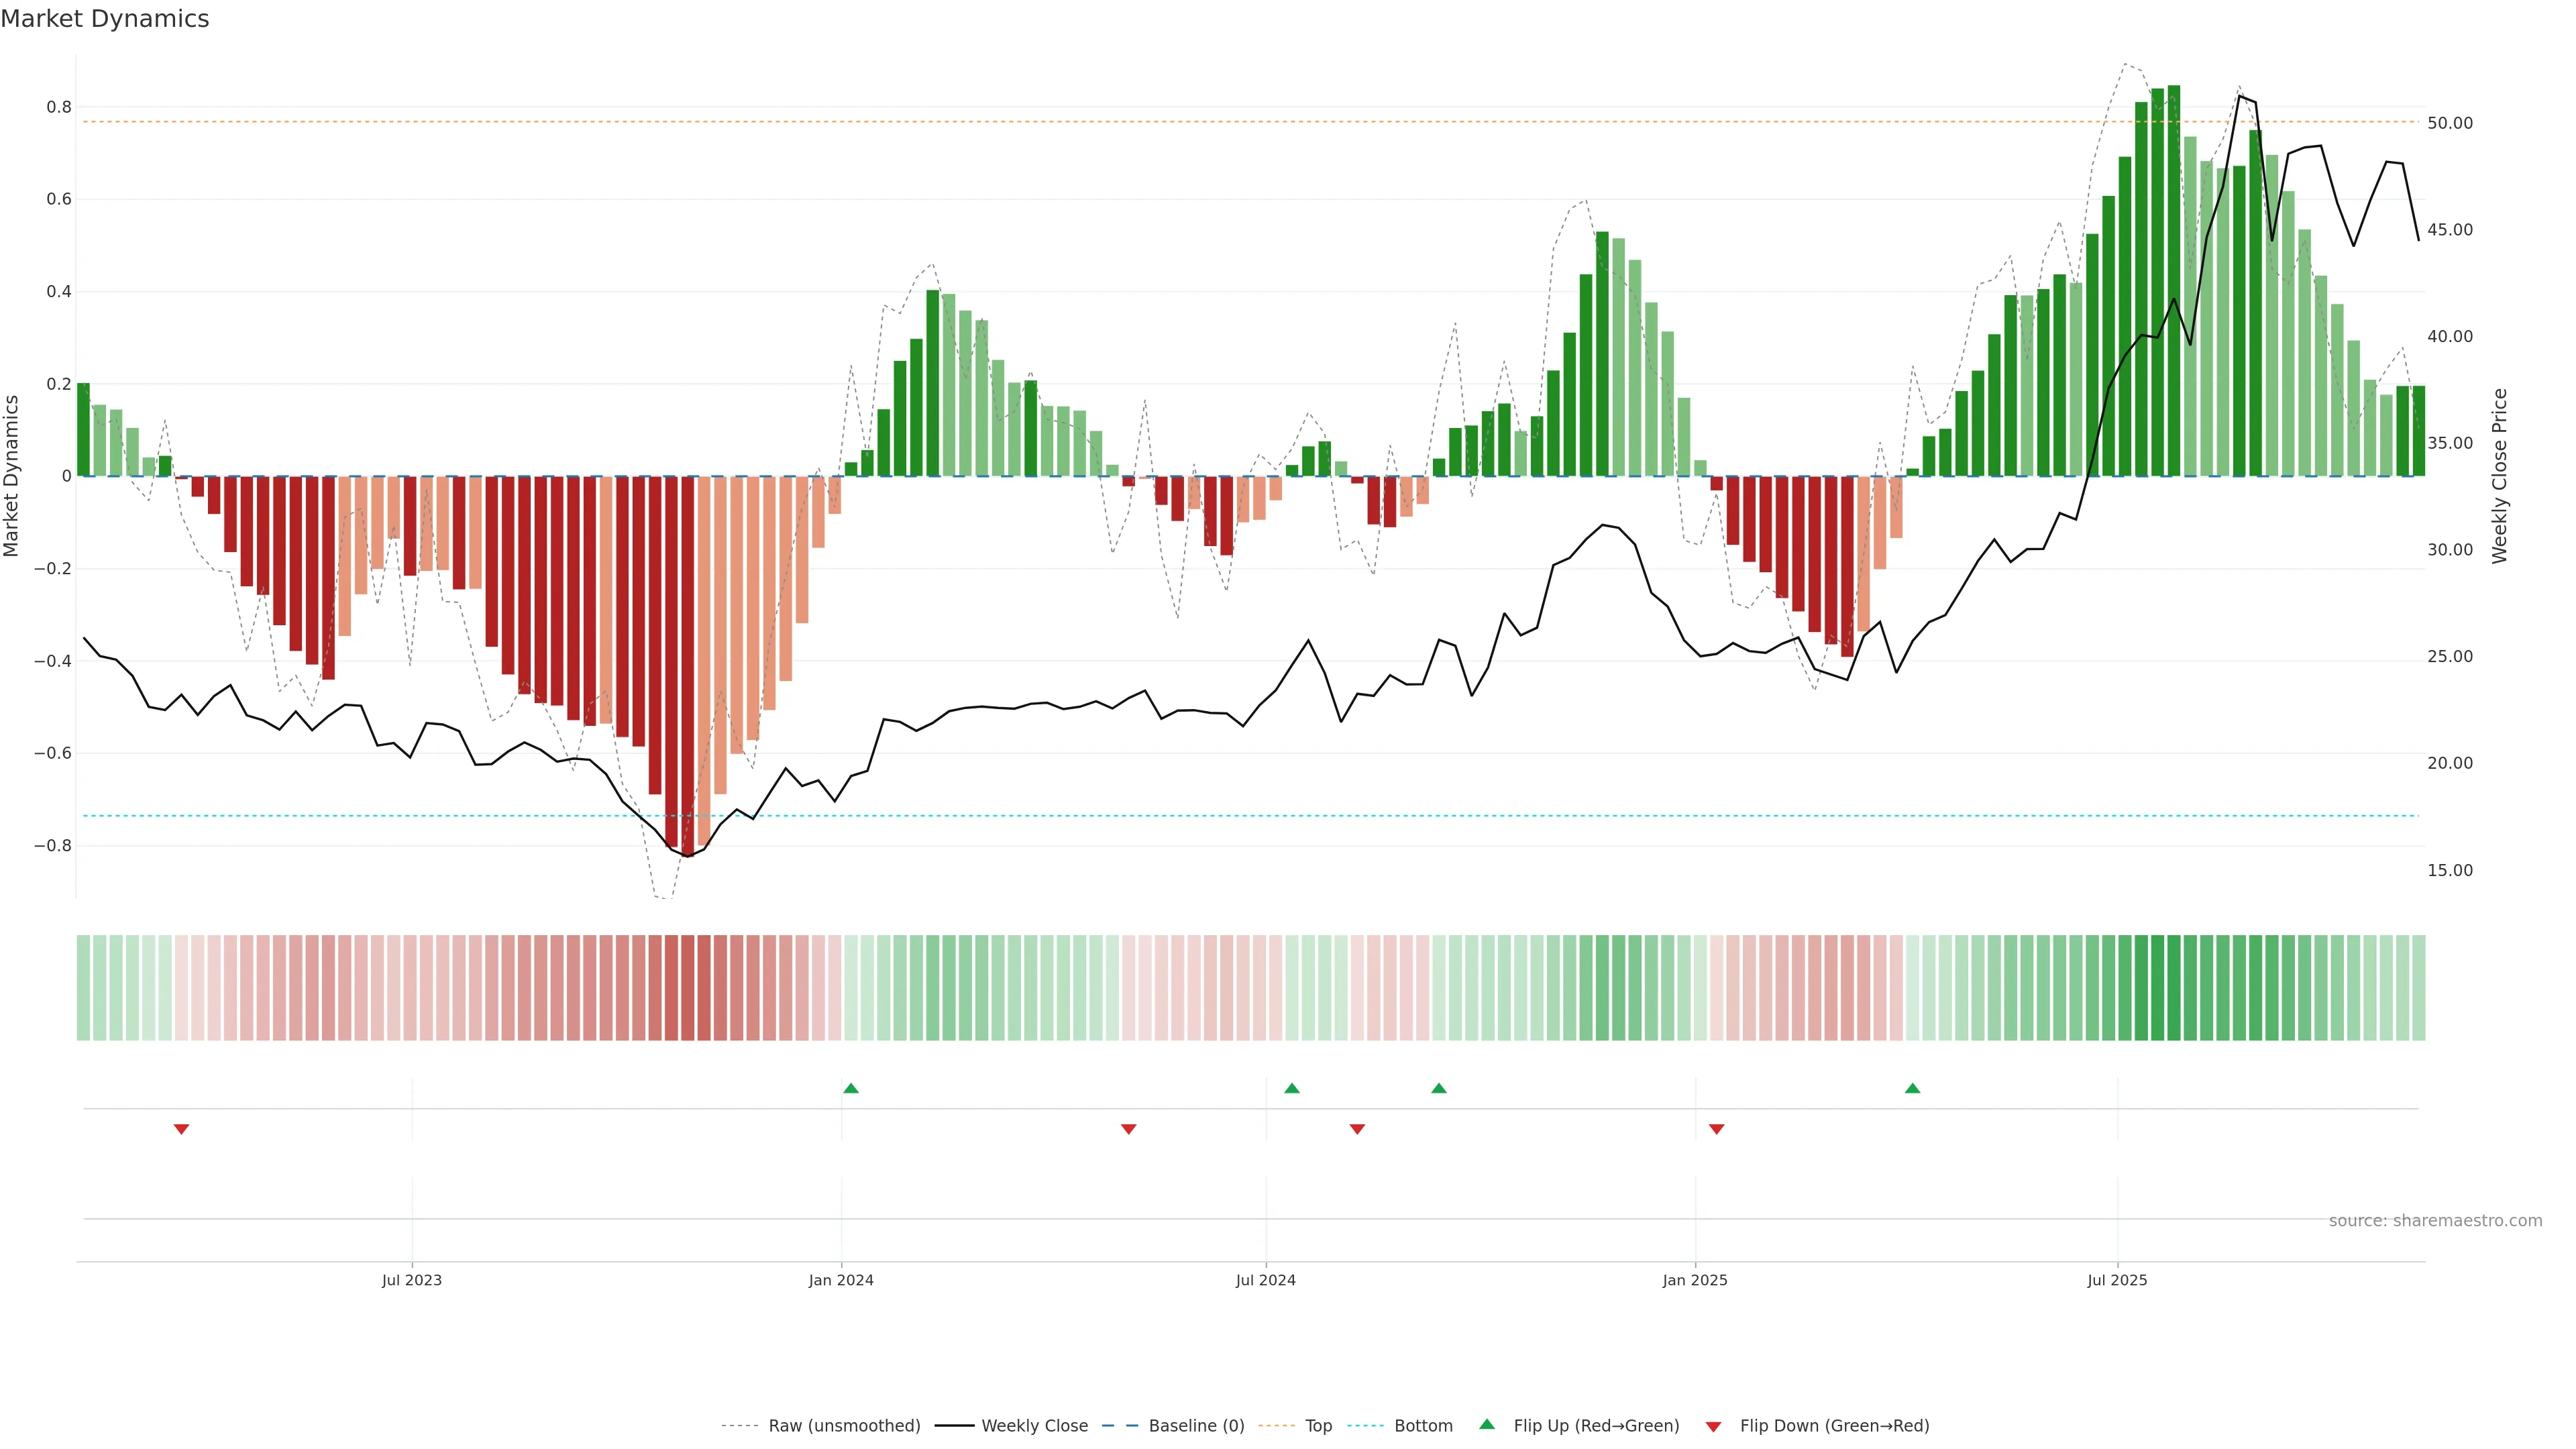Click the Jan 2024 x-axis label
The width and height of the screenshot is (2576, 1449).
tap(841, 1280)
